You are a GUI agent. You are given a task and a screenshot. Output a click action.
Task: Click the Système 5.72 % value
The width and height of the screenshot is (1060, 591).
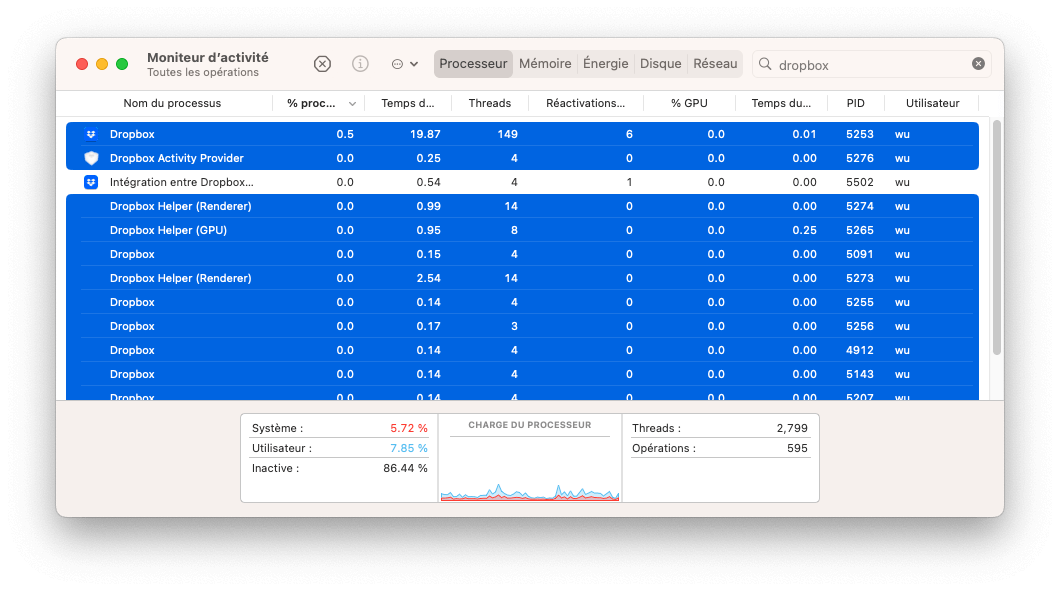click(x=408, y=428)
